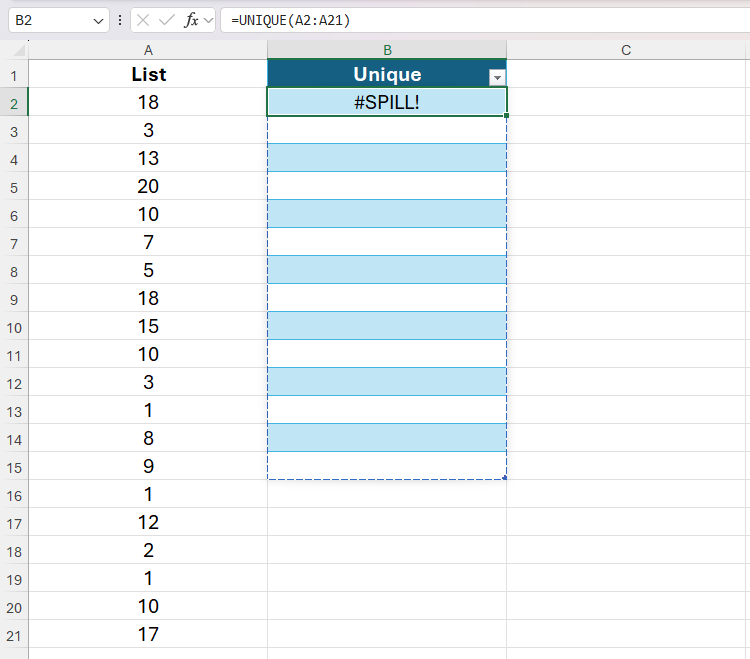Screen dimensions: 750x659
Task: Select column B header
Action: (387, 50)
